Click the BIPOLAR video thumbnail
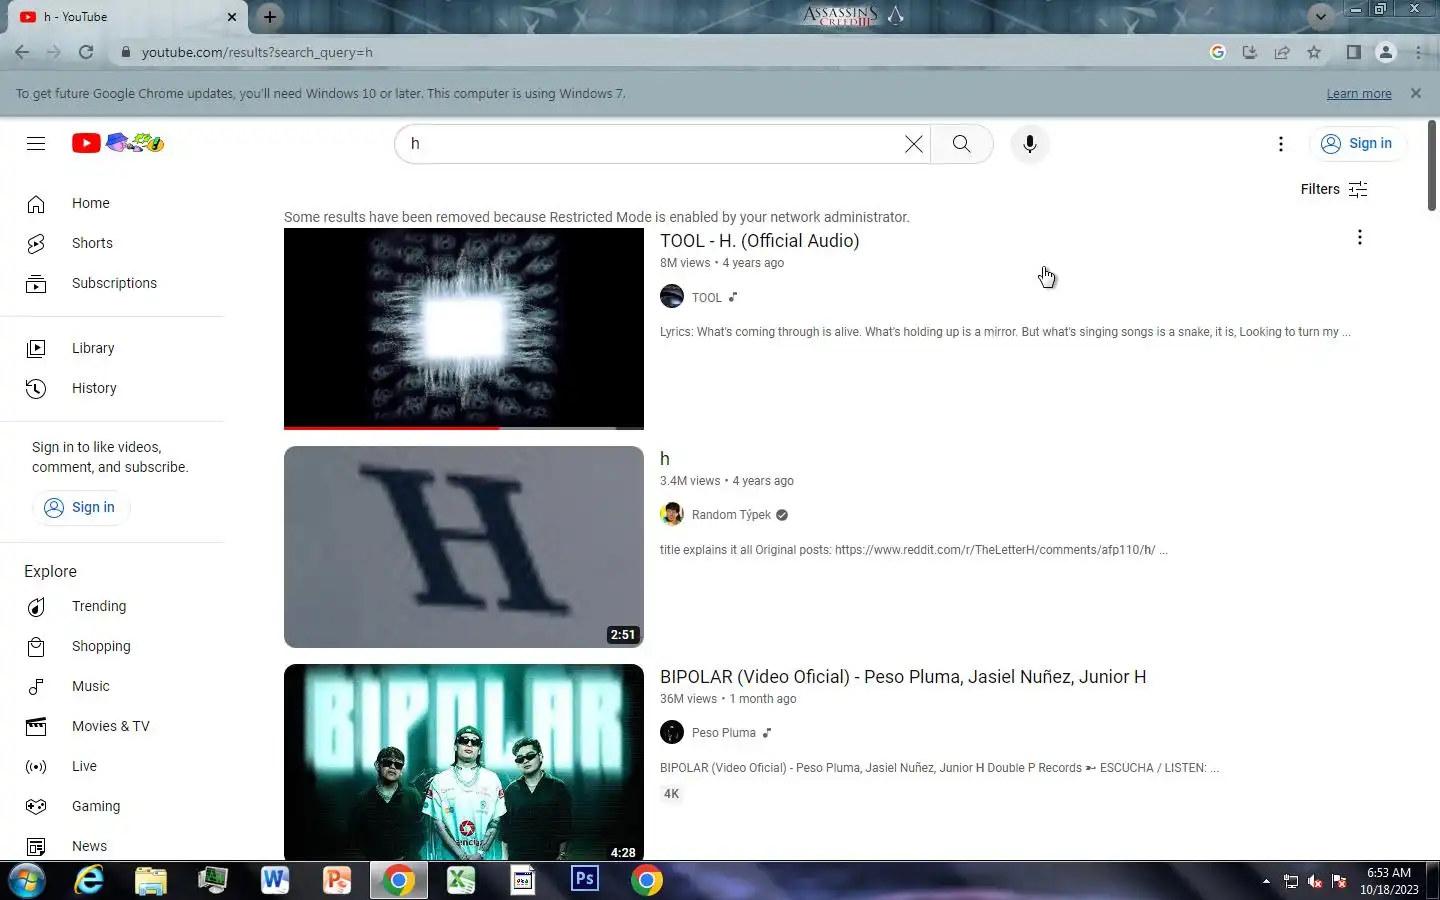 [464, 762]
